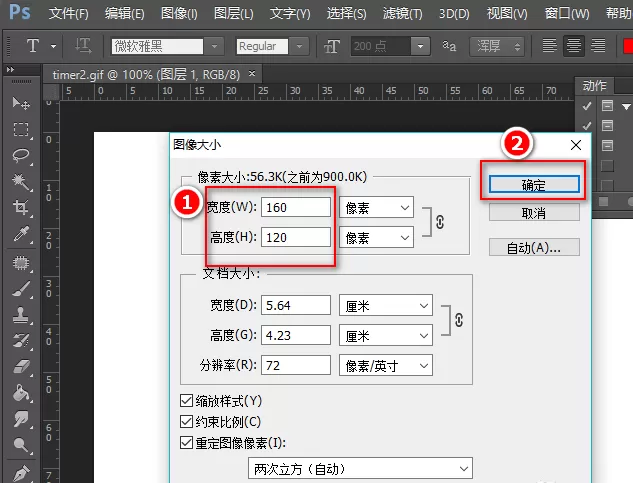Select the Eraser tool
Screen dimensions: 633x483
click(x=21, y=367)
